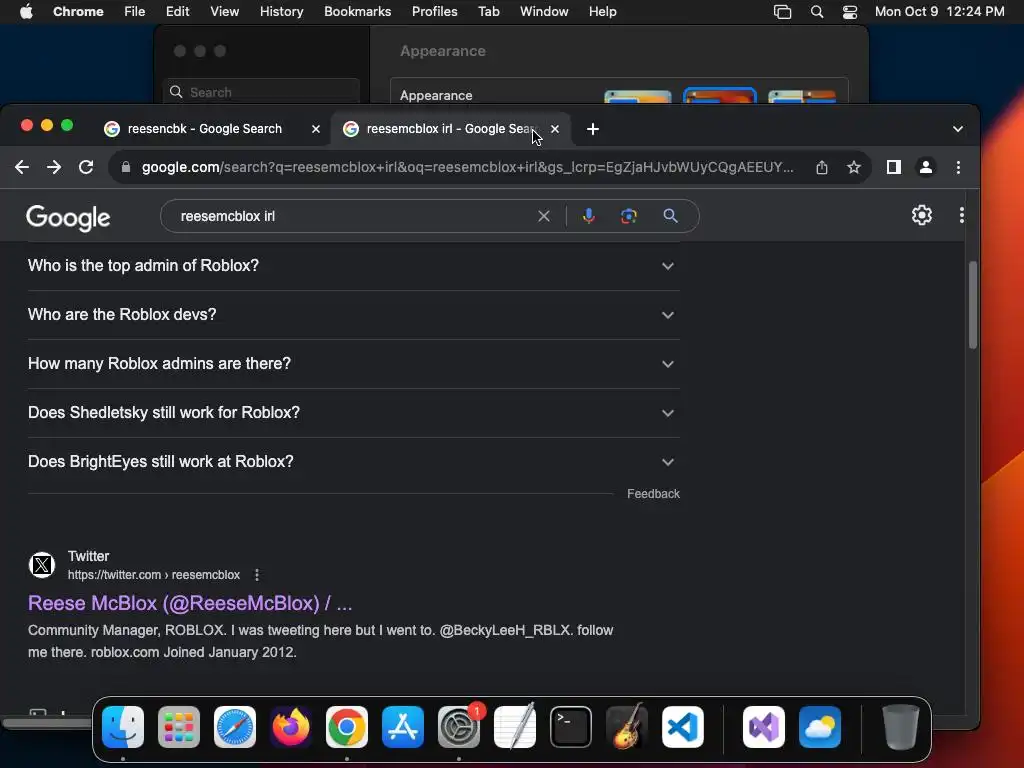Launch Firefox from the dock
The width and height of the screenshot is (1024, 768).
(291, 727)
